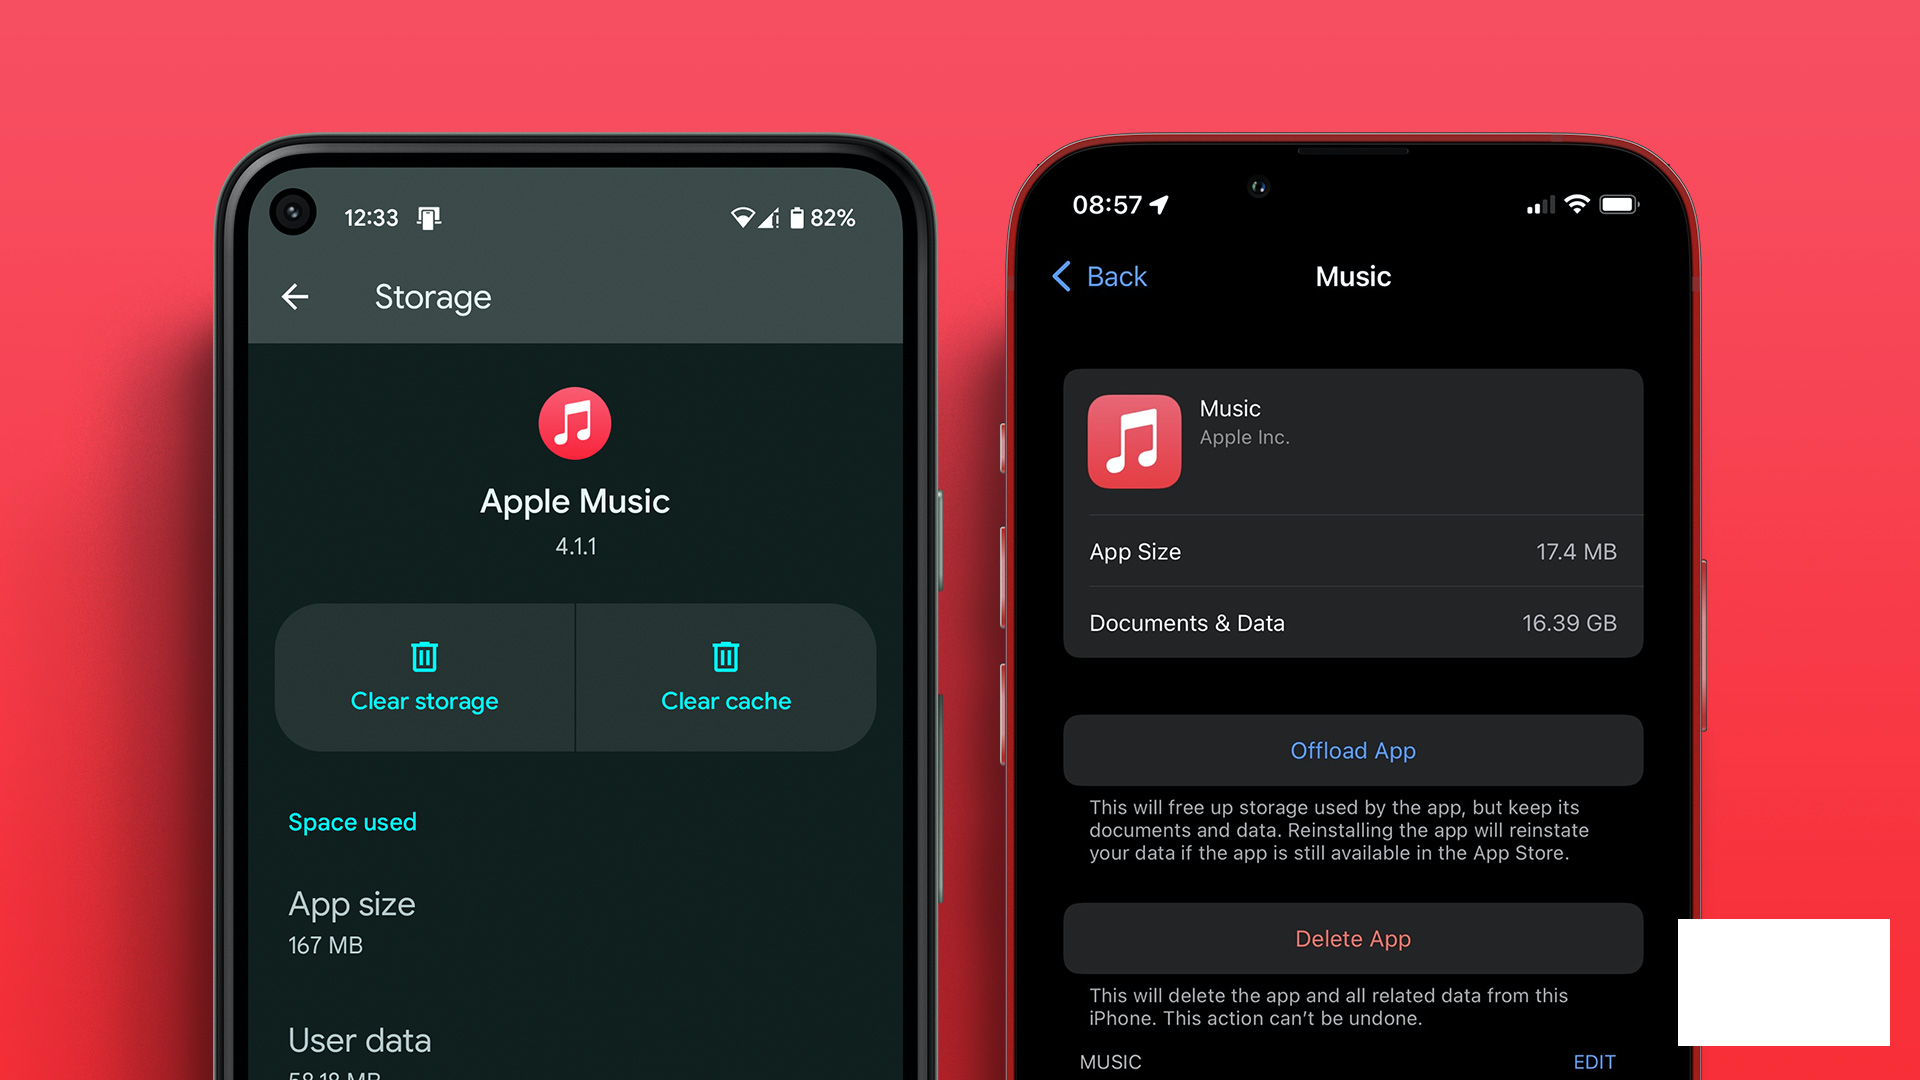Tap the back arrow on Android Storage screen

[293, 297]
